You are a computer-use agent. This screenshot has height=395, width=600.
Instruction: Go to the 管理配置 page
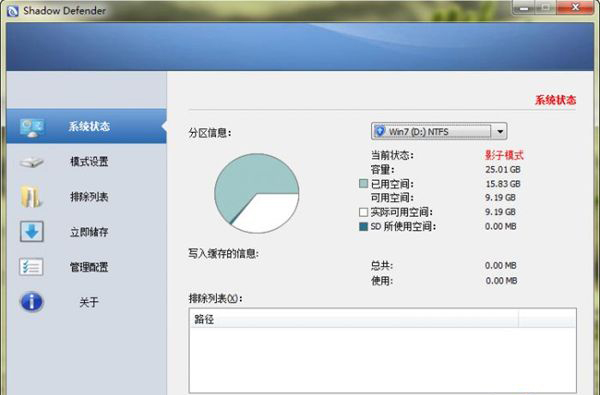coord(89,267)
